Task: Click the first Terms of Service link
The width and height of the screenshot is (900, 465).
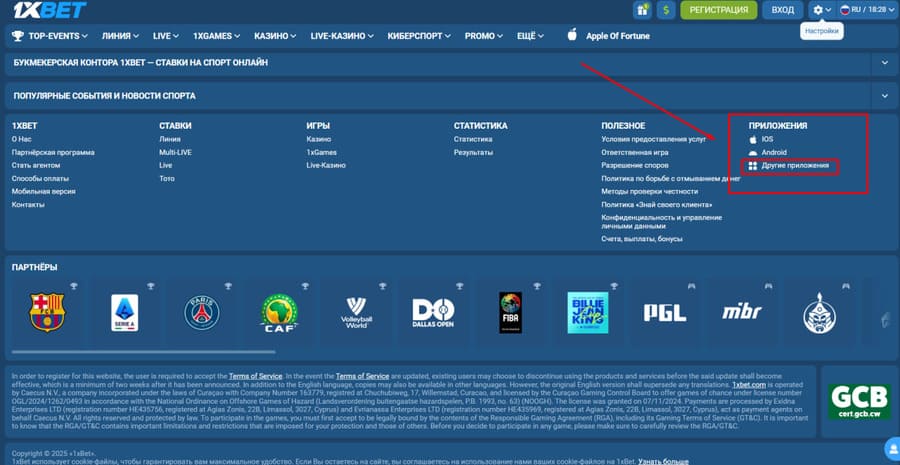Action: 255,376
